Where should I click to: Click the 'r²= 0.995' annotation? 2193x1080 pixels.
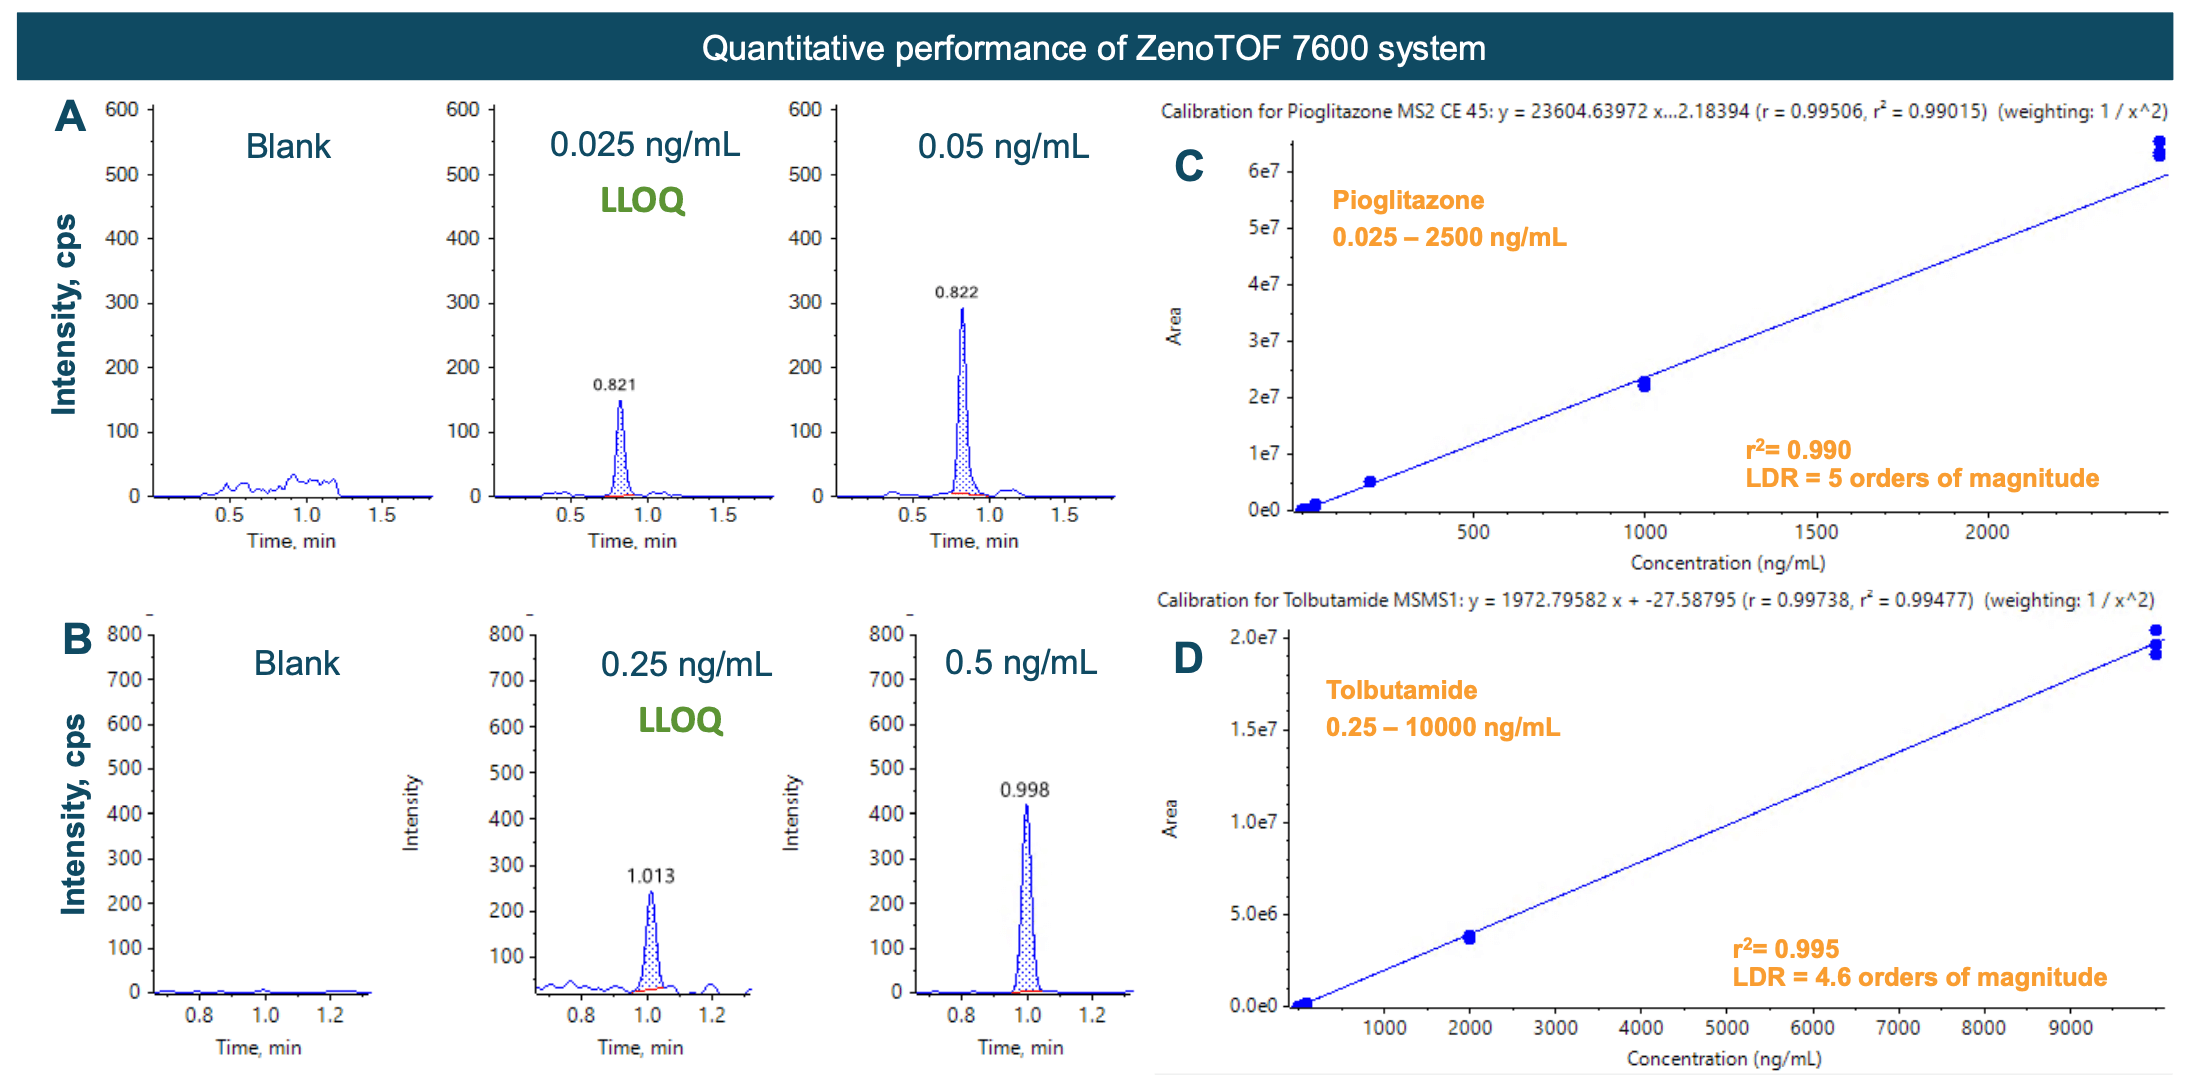(1786, 948)
